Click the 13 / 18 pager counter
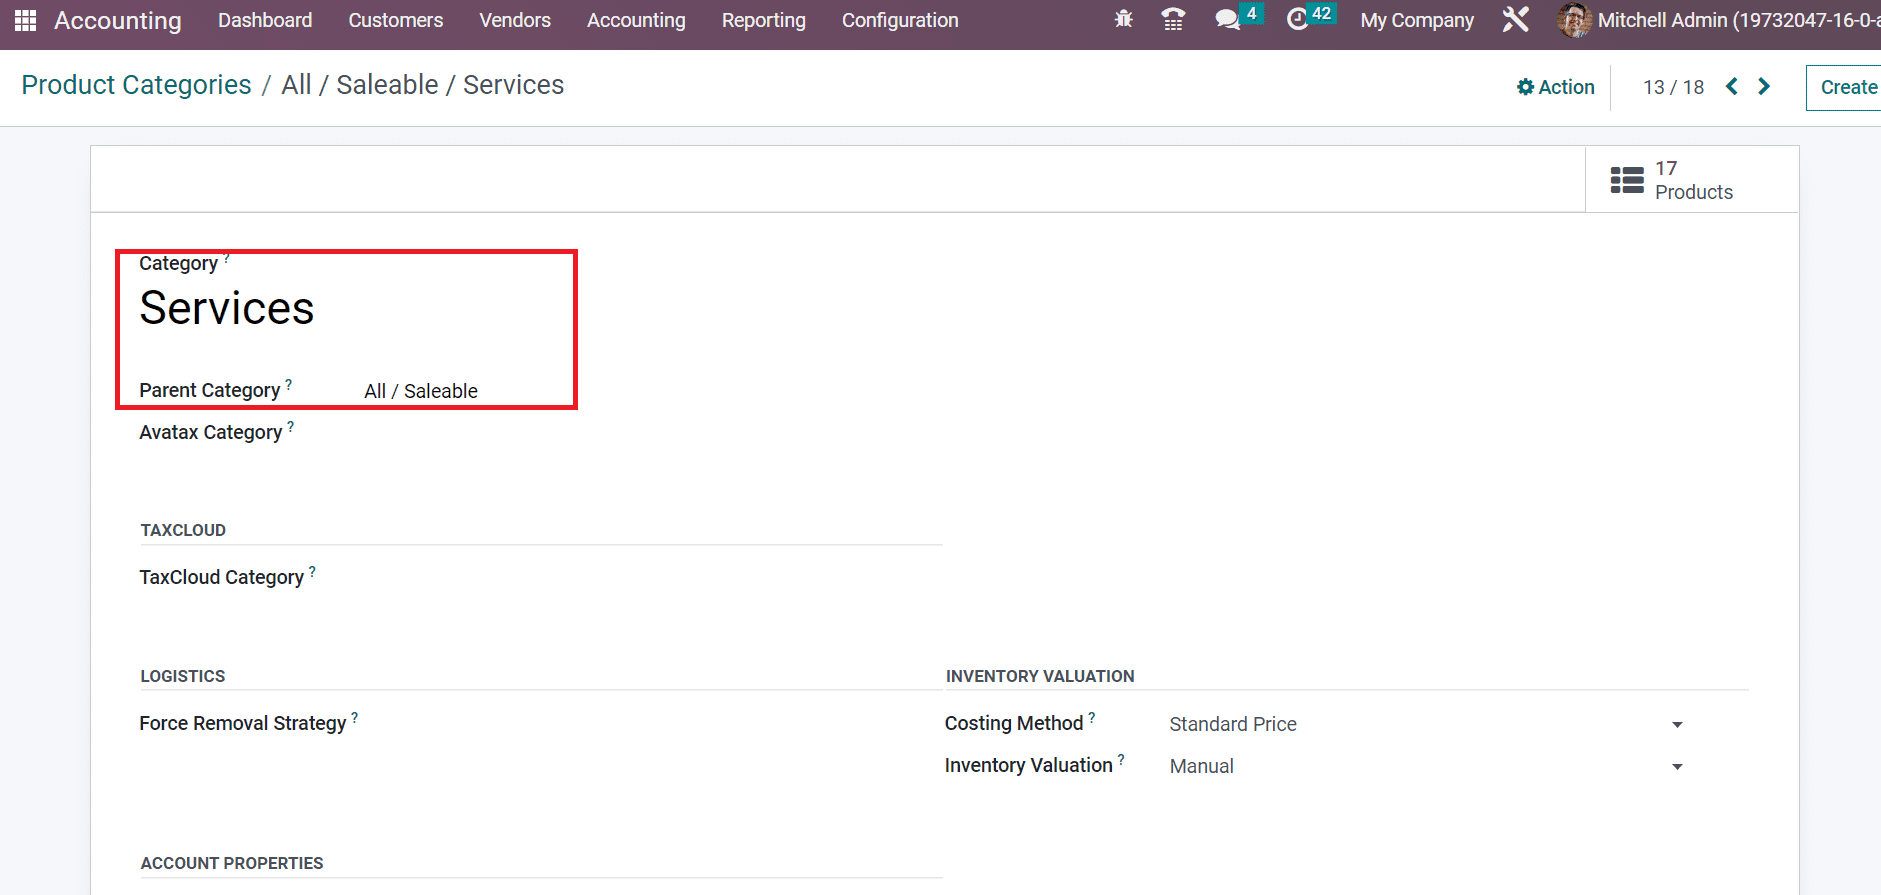The image size is (1881, 895). 1673,87
